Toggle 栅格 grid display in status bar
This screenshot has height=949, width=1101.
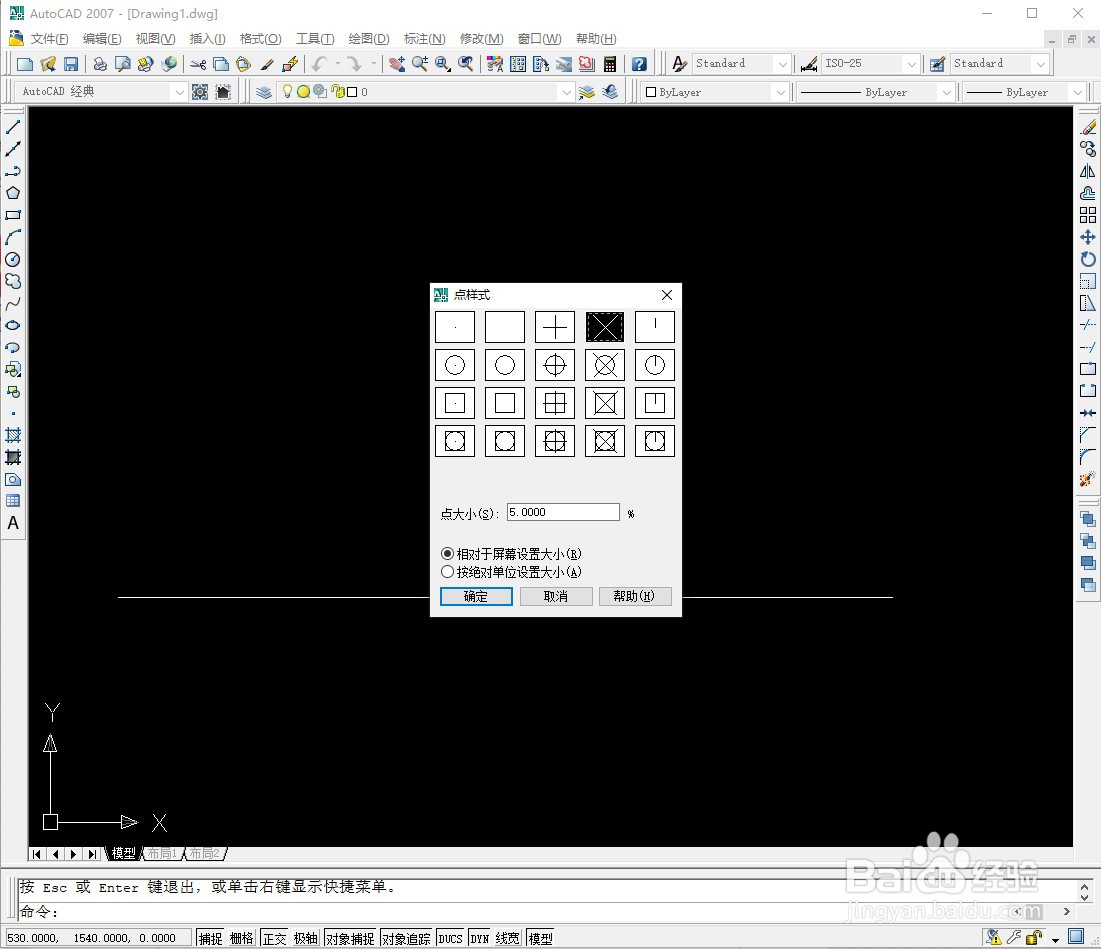[242, 938]
